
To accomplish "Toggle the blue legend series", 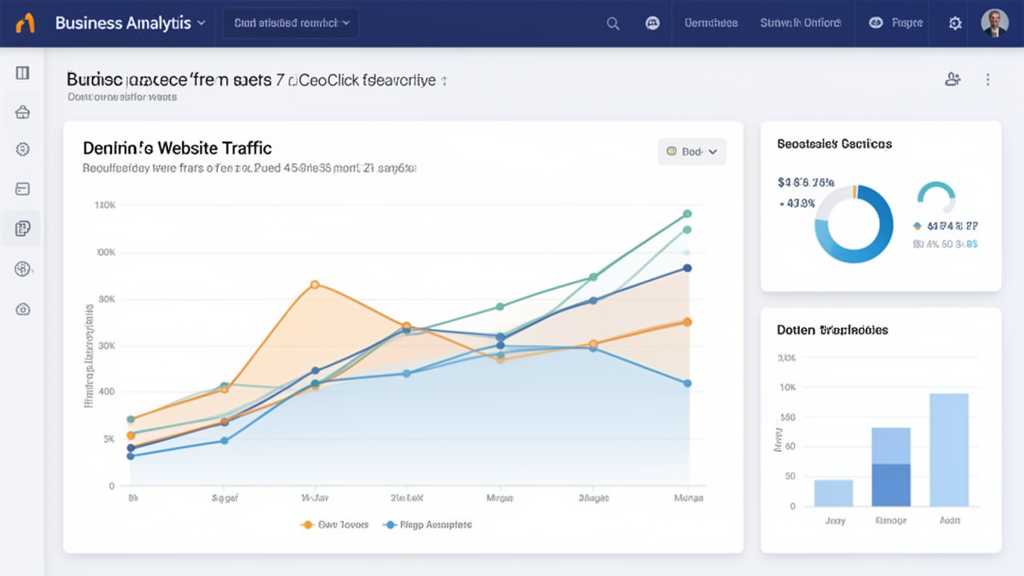I will click(x=428, y=524).
